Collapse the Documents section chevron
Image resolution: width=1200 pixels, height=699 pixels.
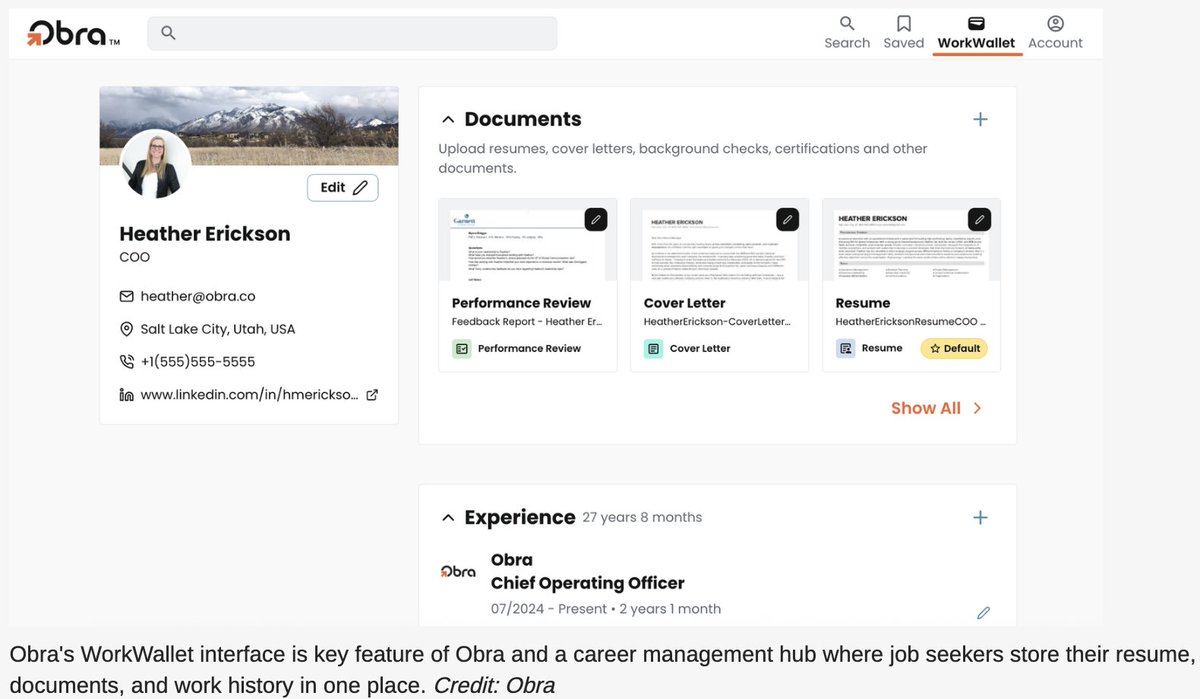(x=447, y=119)
